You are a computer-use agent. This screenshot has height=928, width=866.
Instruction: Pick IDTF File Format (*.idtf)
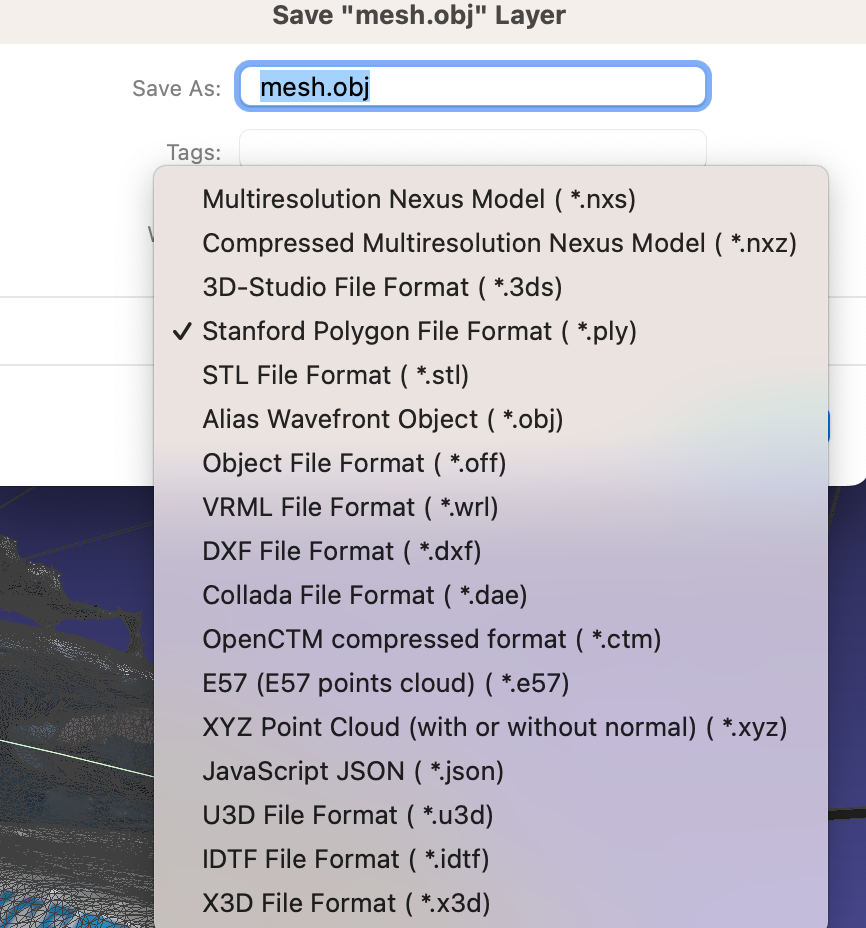[345, 859]
